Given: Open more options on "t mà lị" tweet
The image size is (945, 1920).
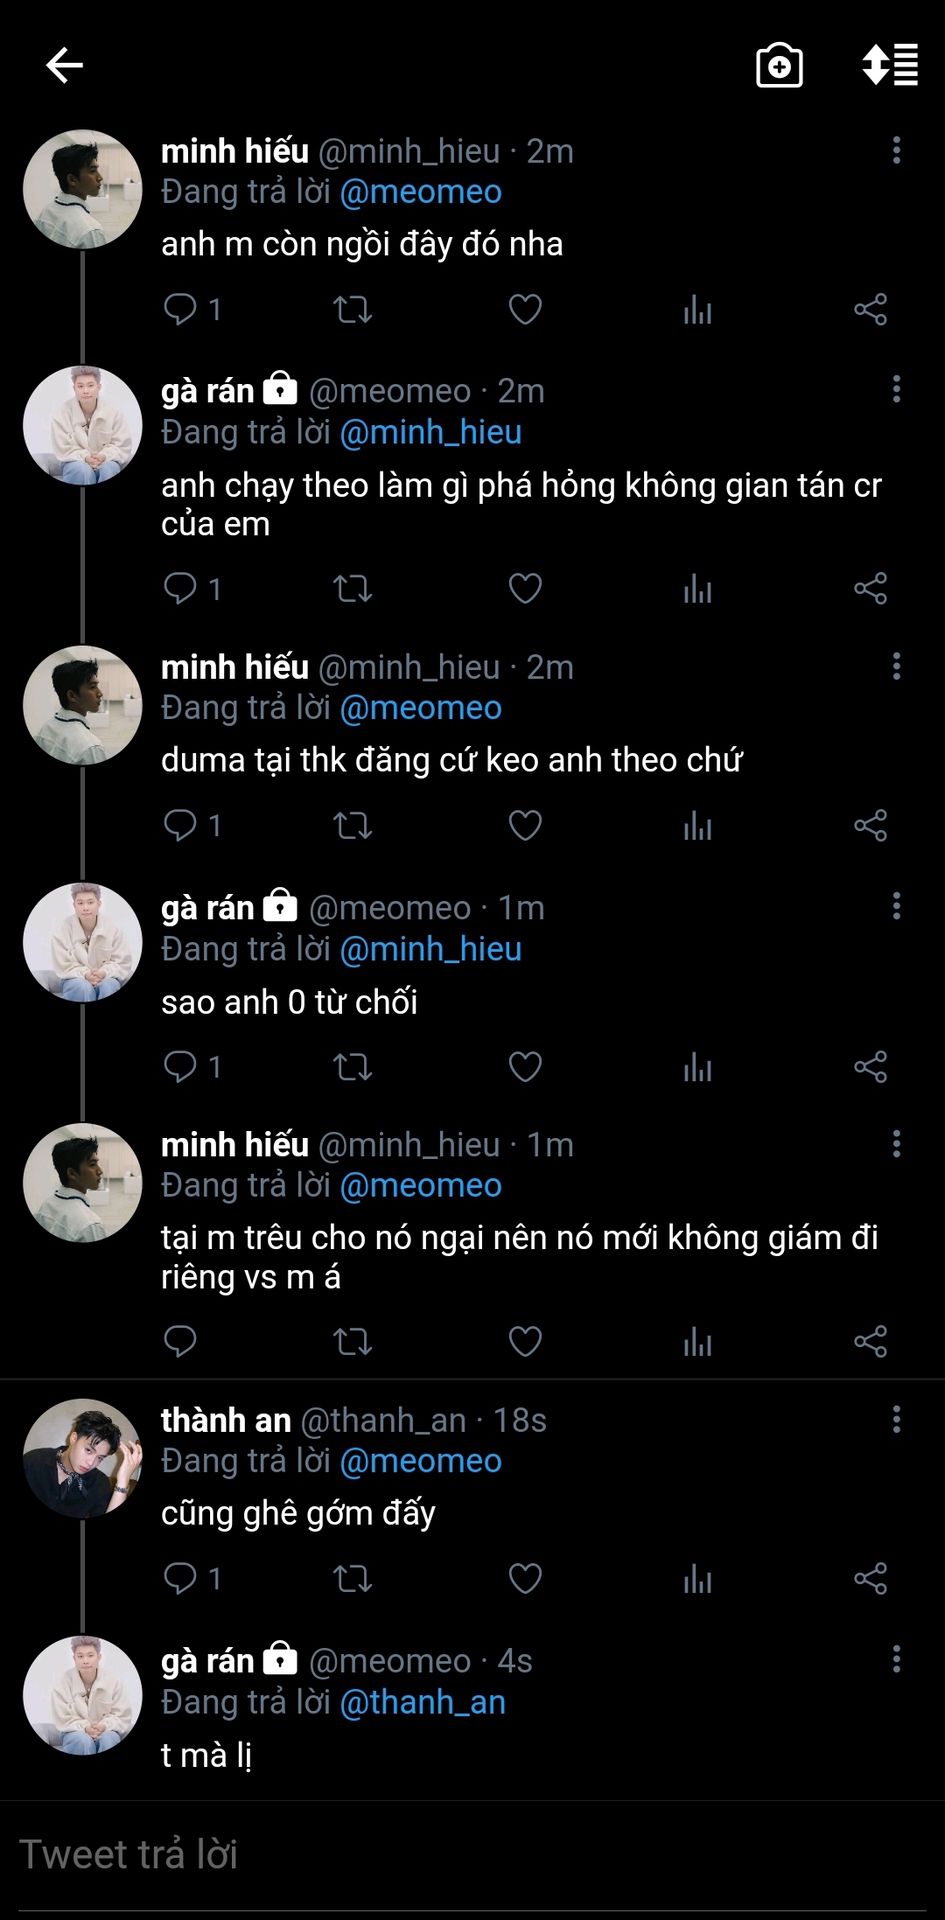Looking at the screenshot, I should click(x=896, y=1660).
